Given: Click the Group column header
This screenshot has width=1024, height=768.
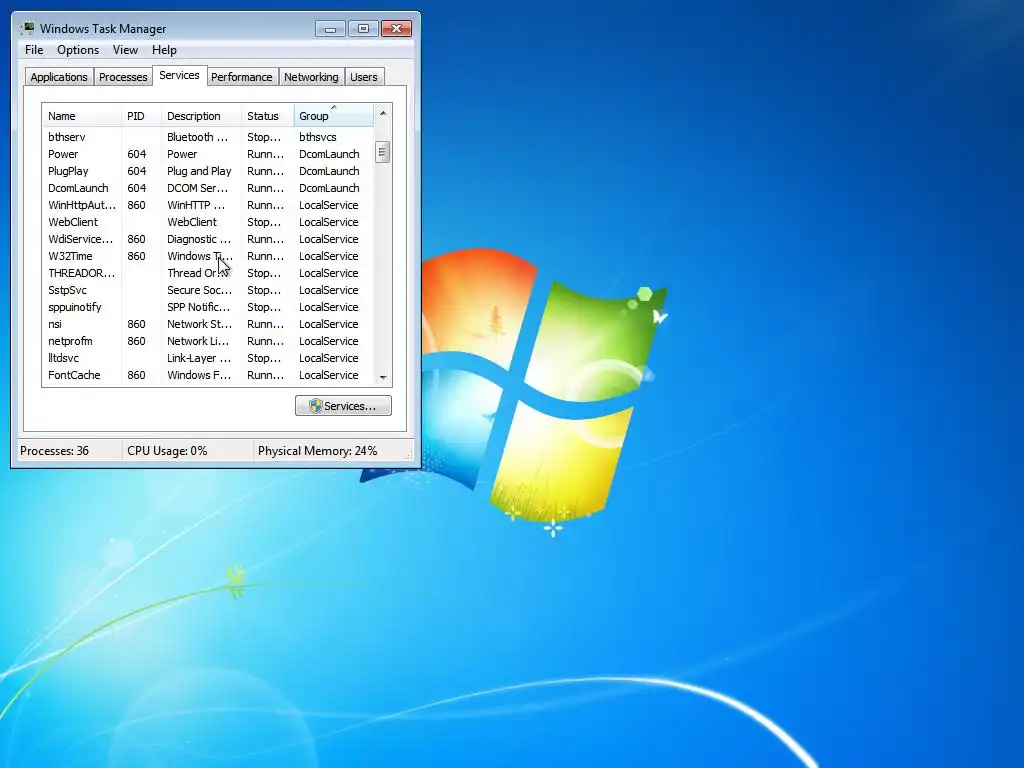Looking at the screenshot, I should [334, 116].
